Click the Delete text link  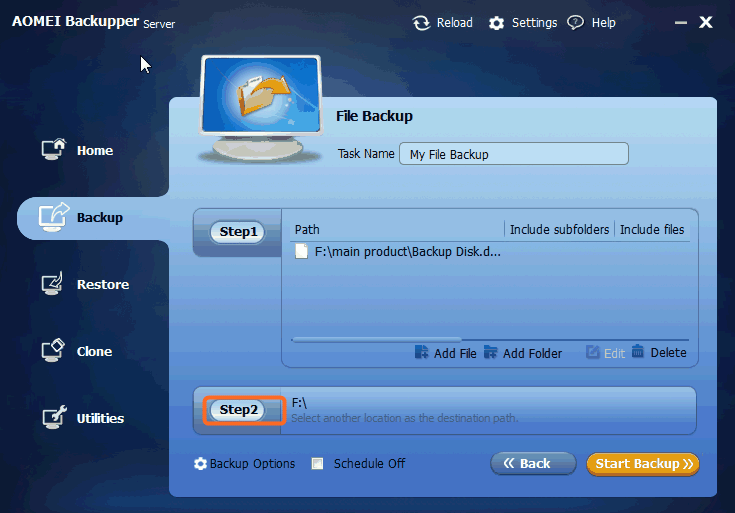coord(668,353)
